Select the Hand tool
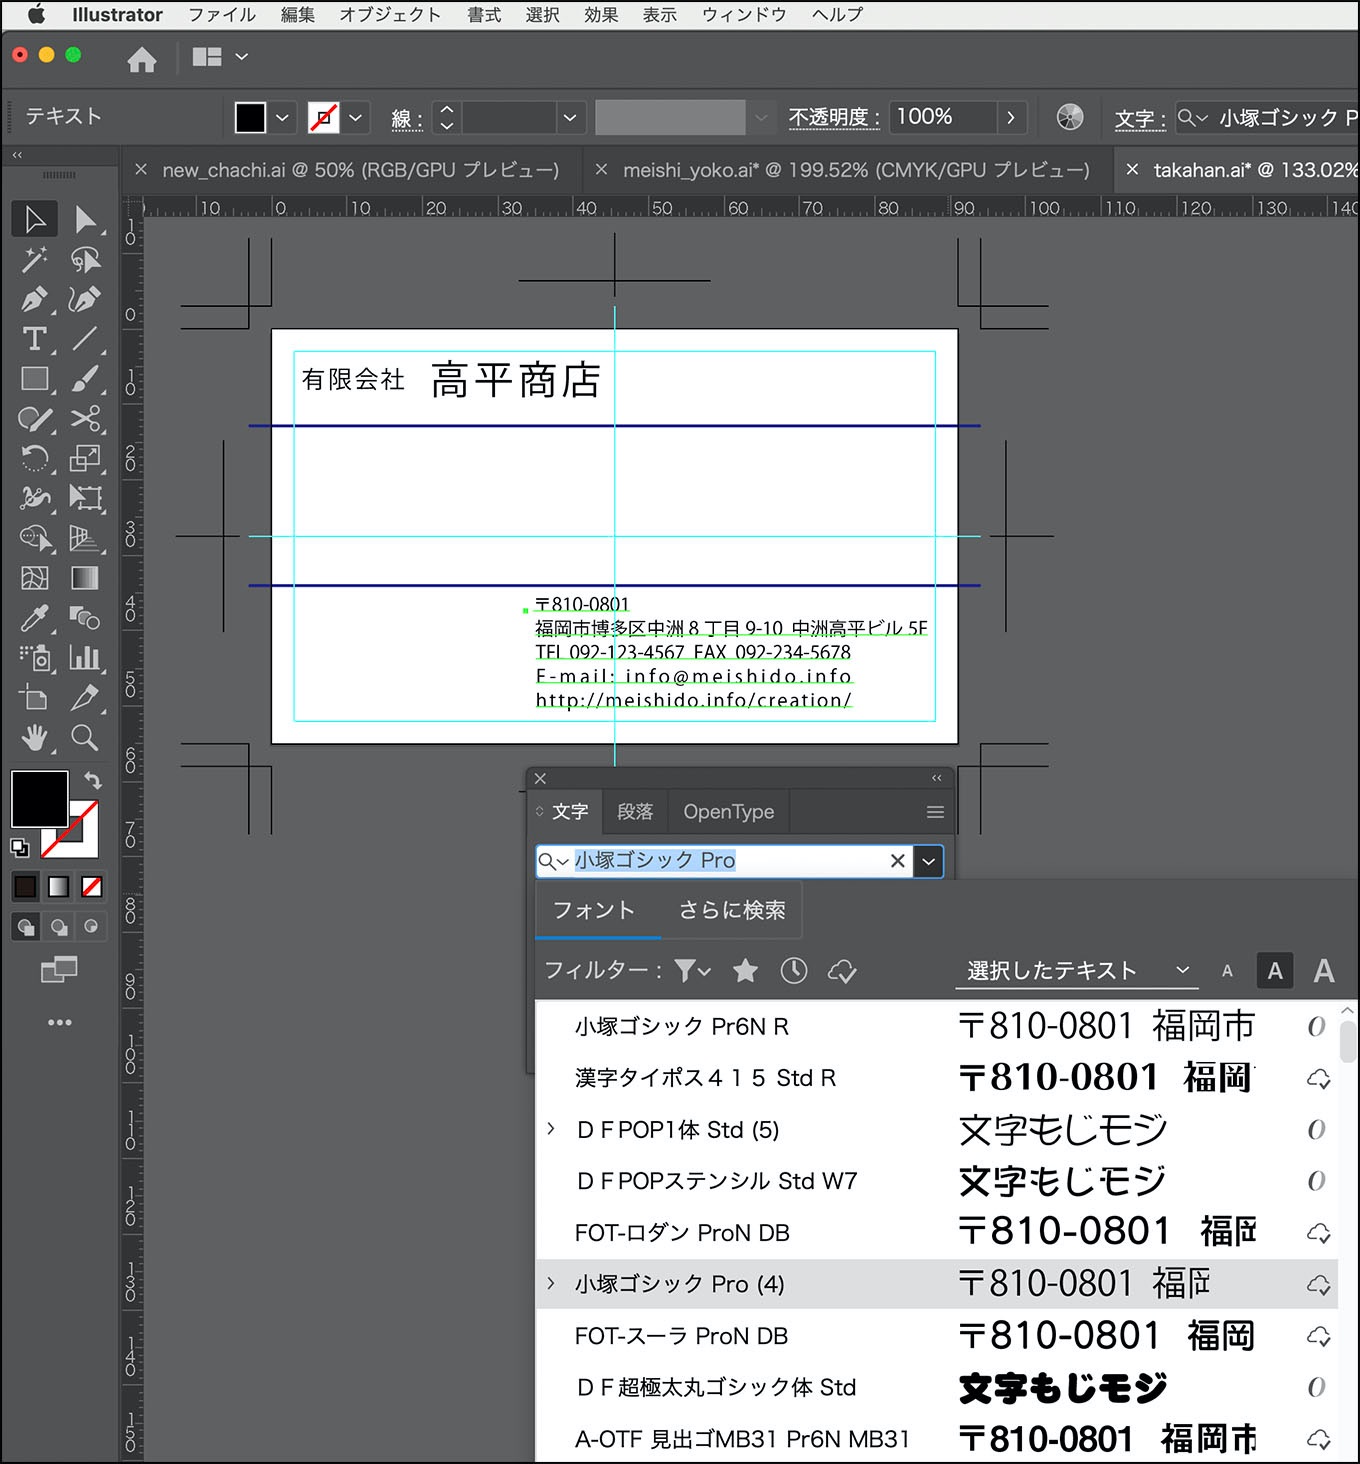Screen dimensions: 1360x1464 [x=34, y=738]
